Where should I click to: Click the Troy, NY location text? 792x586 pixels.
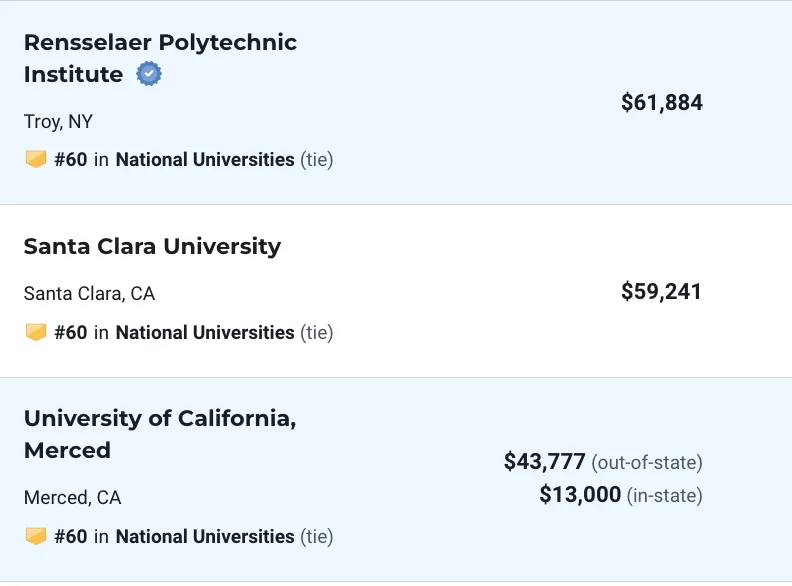[58, 122]
